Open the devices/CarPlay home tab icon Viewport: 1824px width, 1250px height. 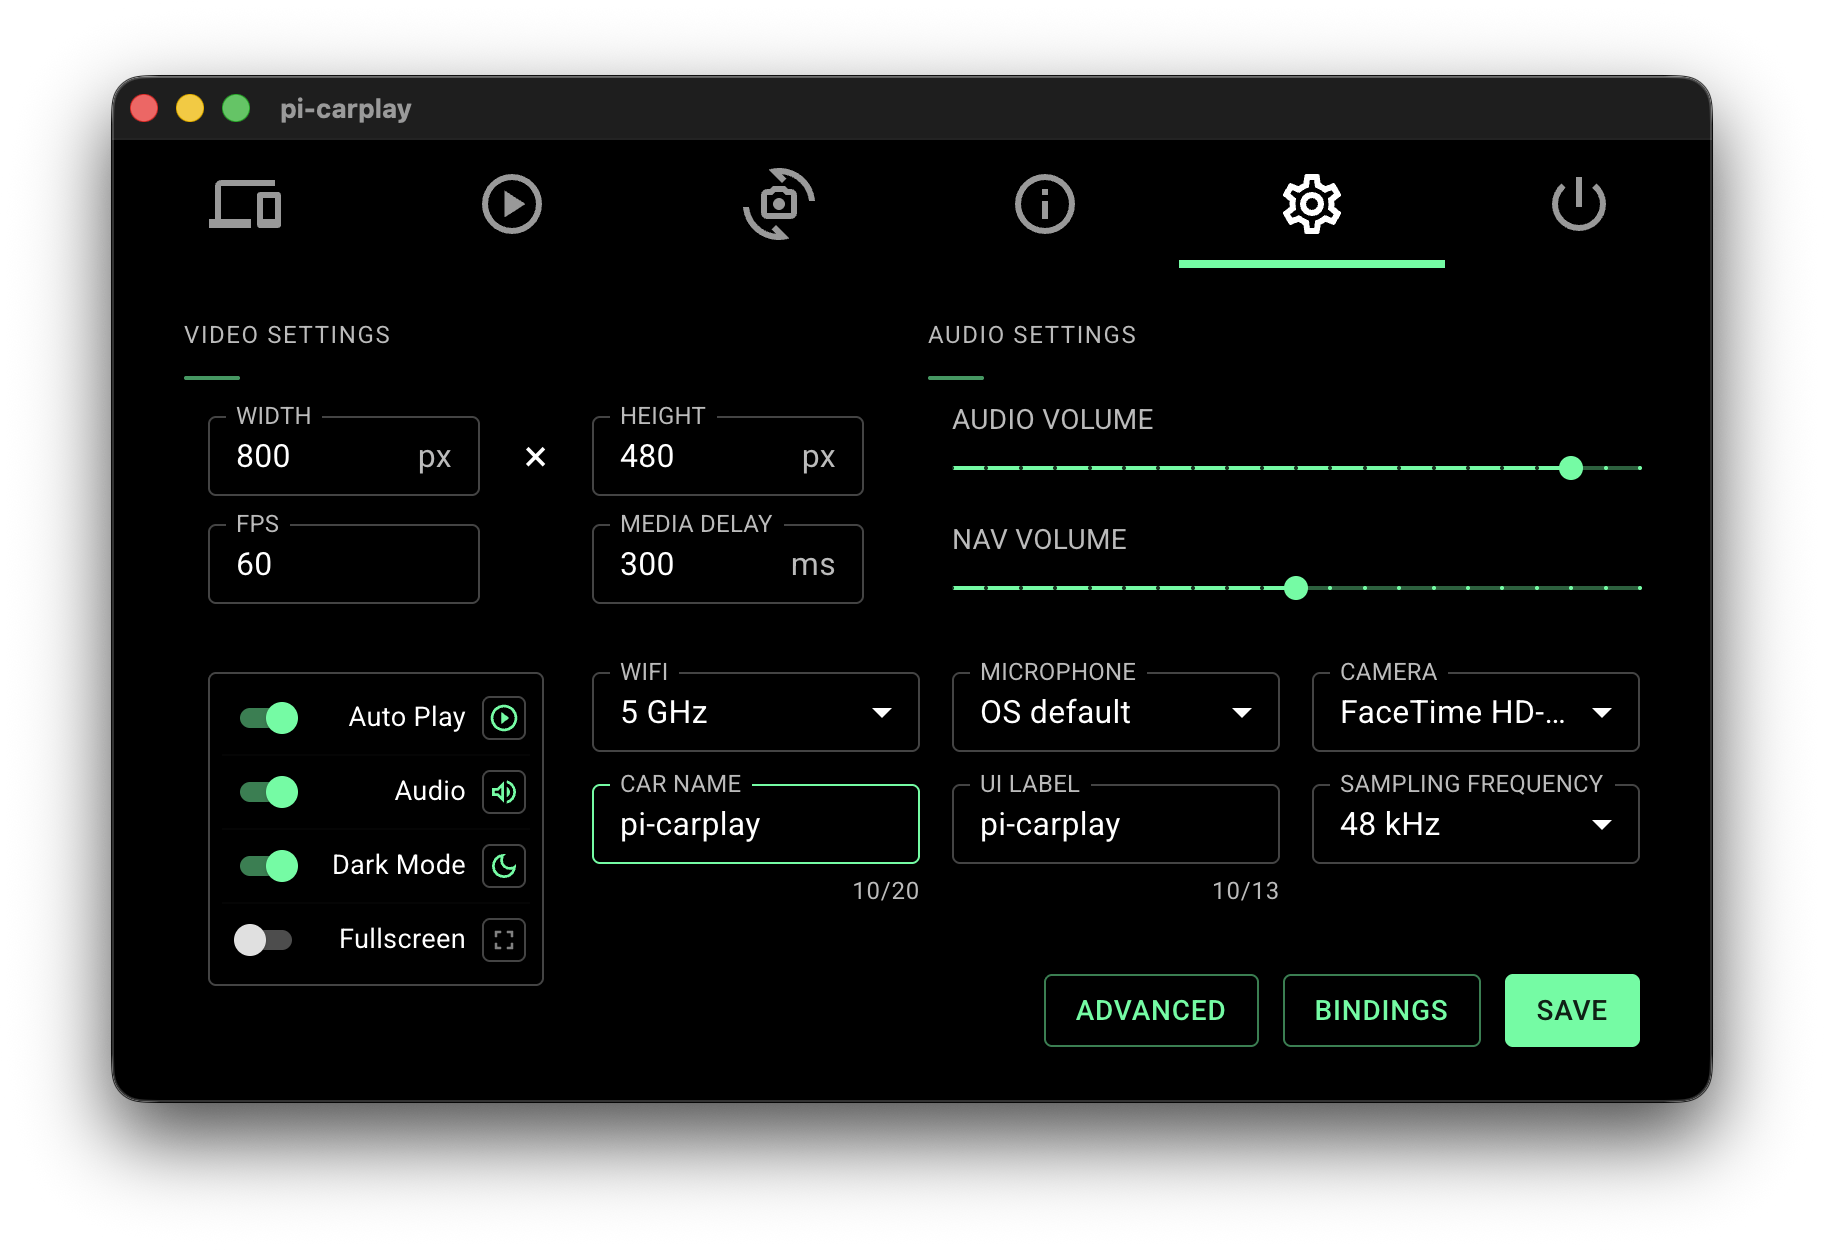(245, 205)
